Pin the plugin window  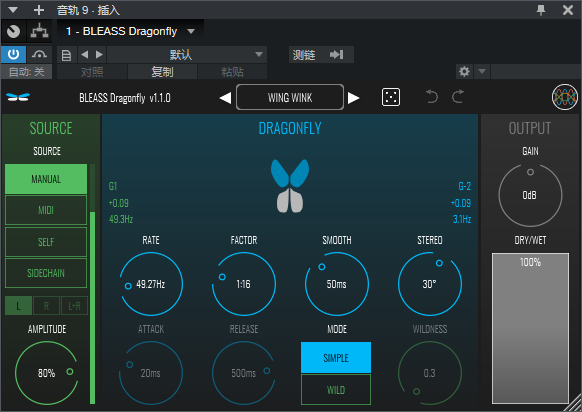[541, 10]
